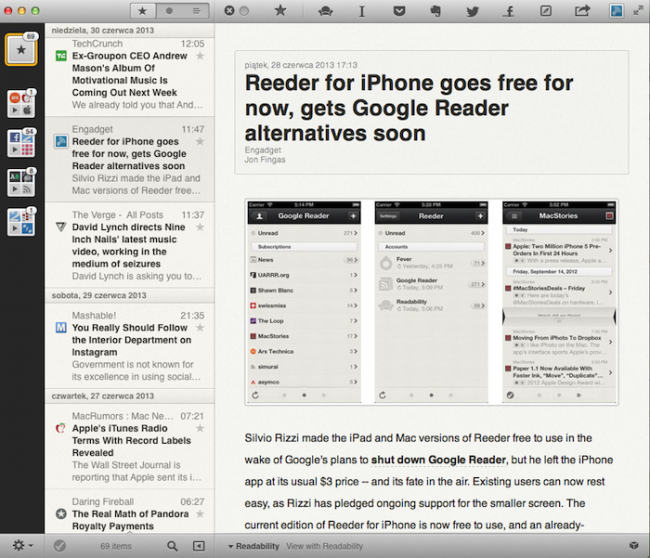The image size is (650, 558).
Task: Open Apple's iTunes Radio Terms article
Action: pos(130,446)
